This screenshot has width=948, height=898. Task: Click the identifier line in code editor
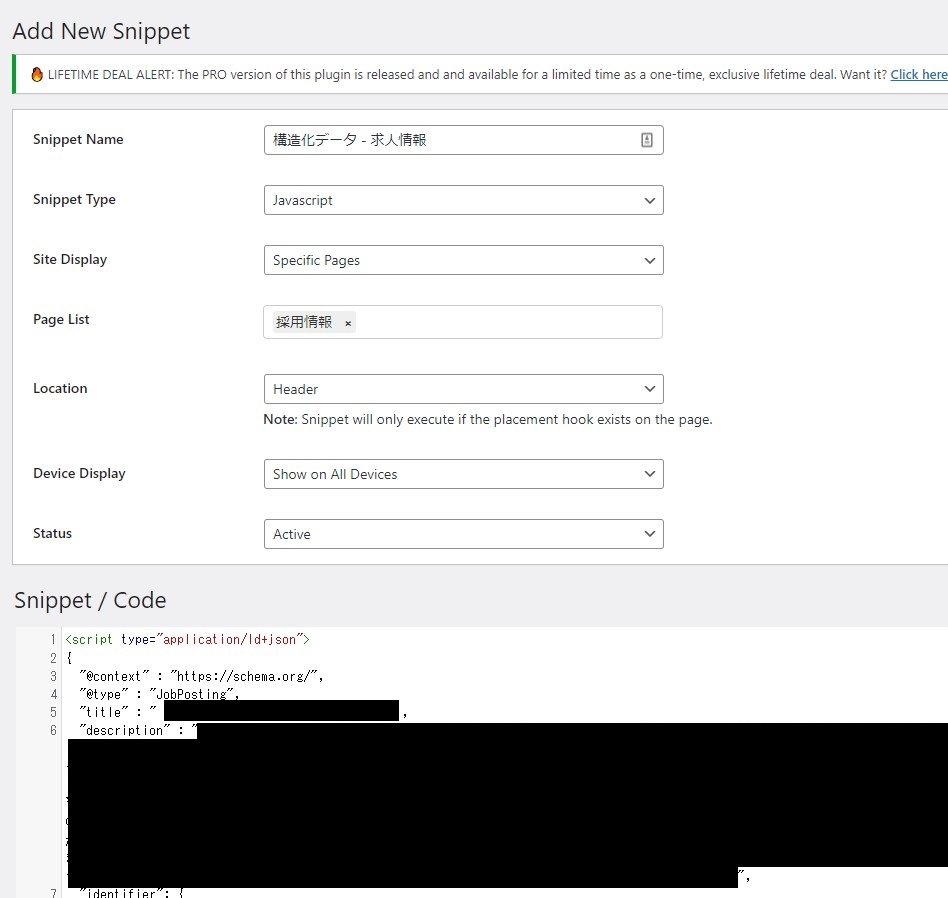[x=130, y=891]
